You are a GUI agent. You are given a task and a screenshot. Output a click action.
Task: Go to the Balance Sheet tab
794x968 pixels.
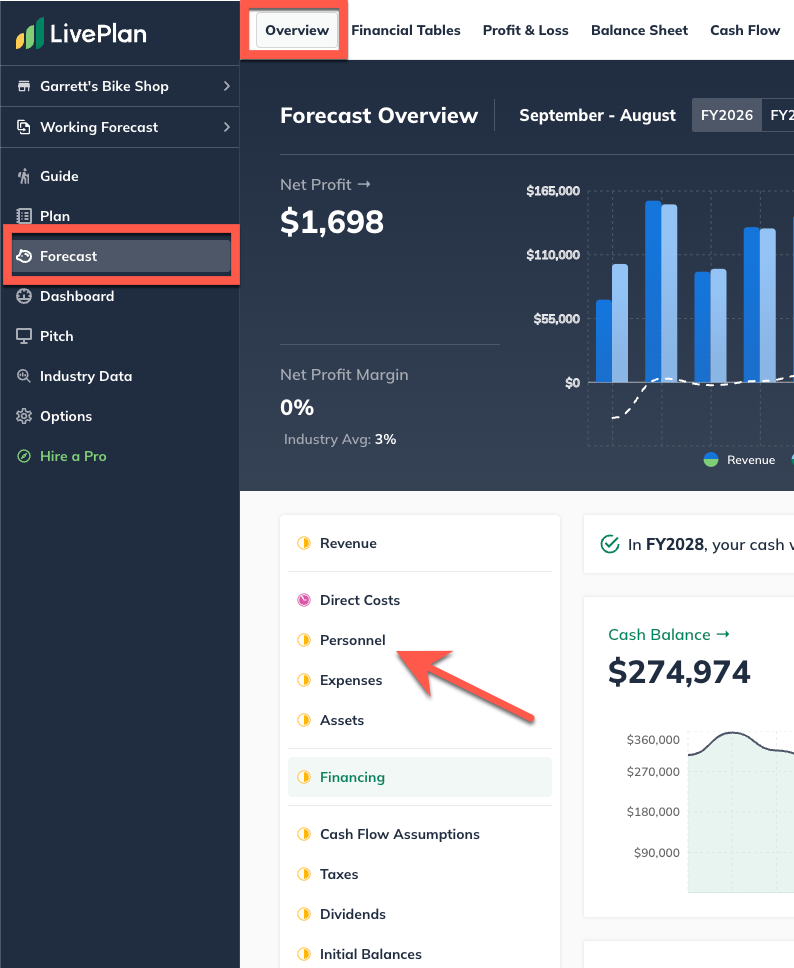pos(639,30)
